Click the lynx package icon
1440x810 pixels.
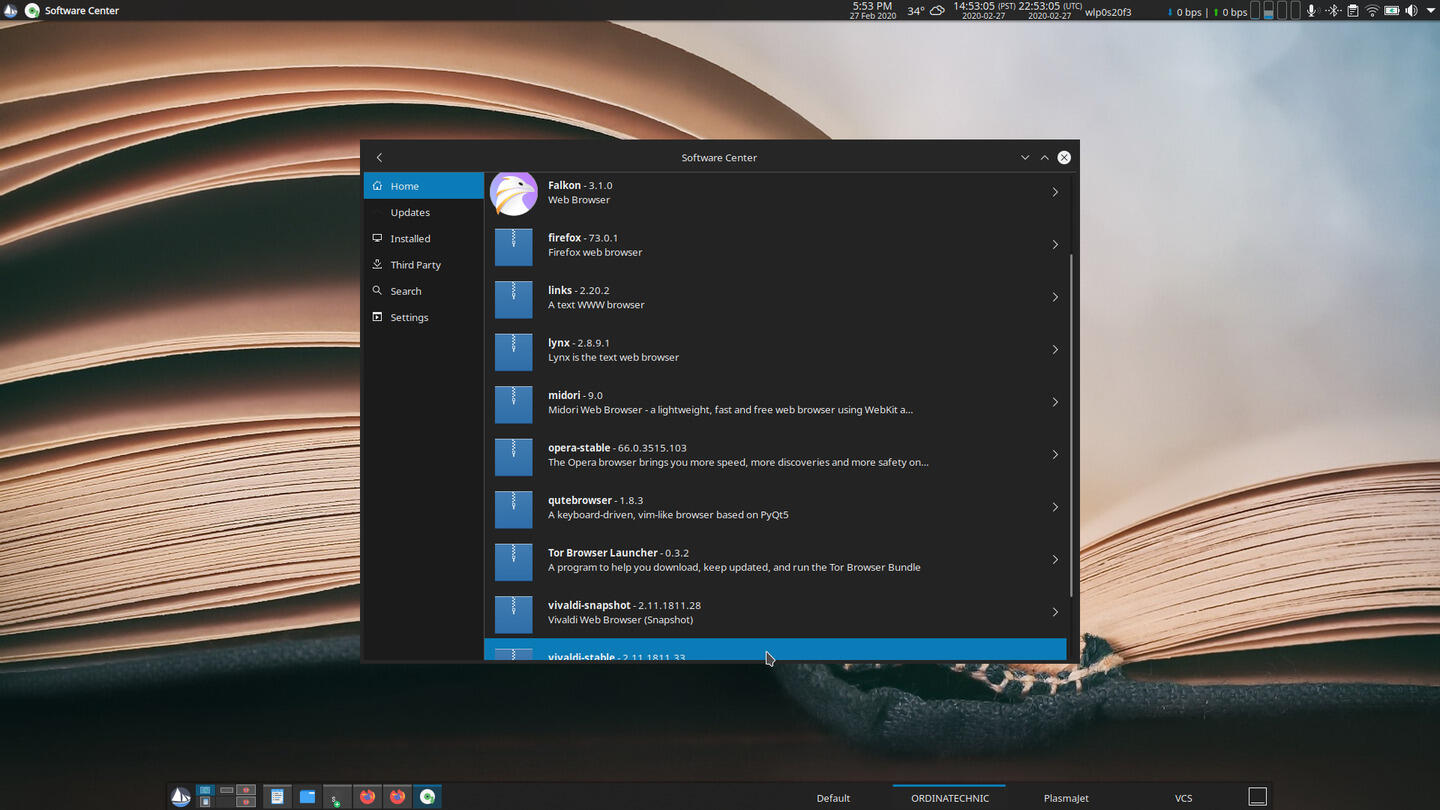pyautogui.click(x=514, y=351)
